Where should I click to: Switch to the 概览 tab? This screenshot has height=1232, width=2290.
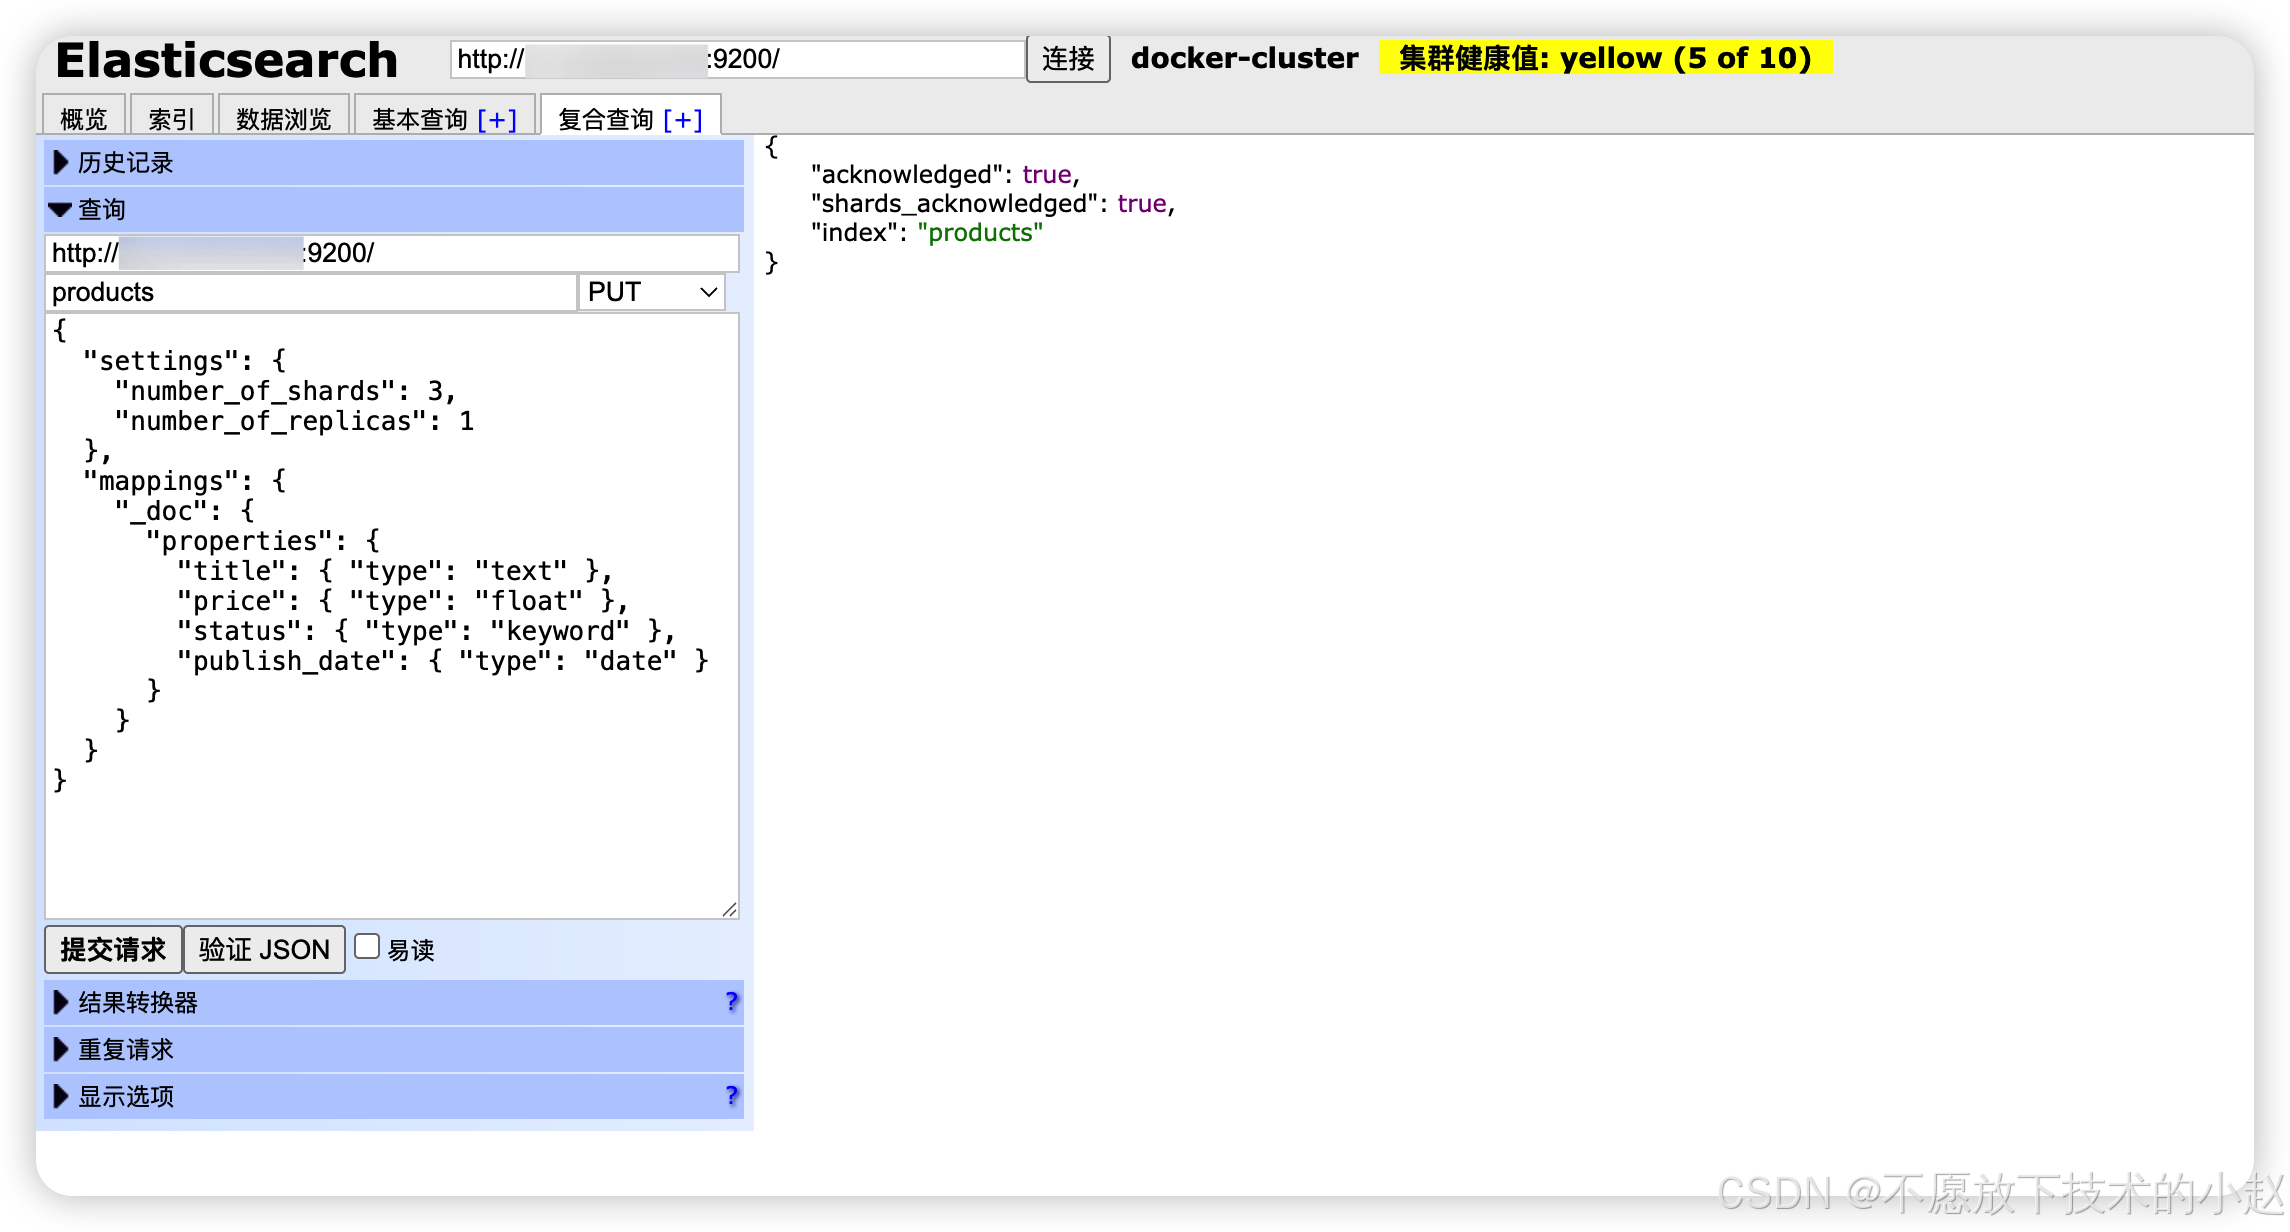pos(84,120)
